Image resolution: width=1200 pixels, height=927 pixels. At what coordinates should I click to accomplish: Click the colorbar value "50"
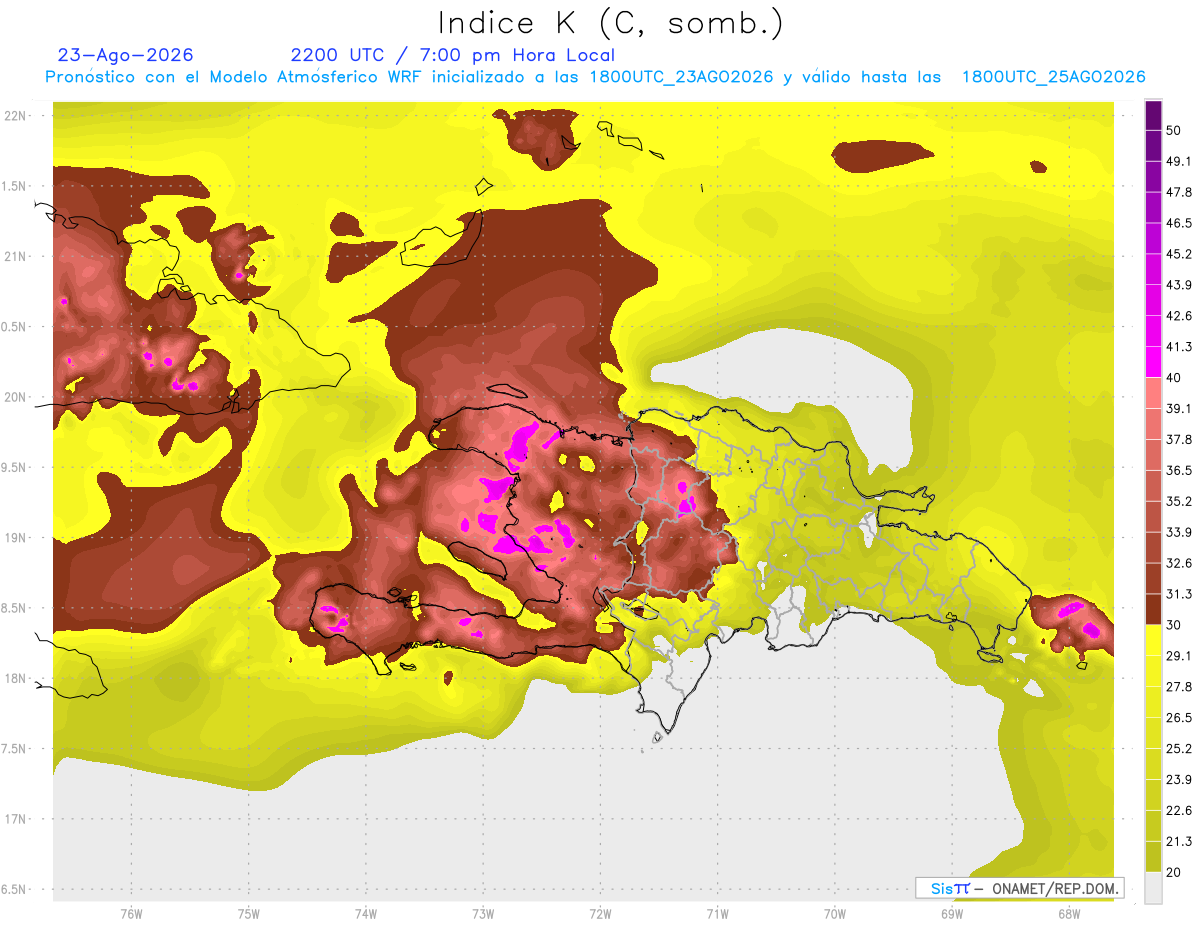[1174, 130]
